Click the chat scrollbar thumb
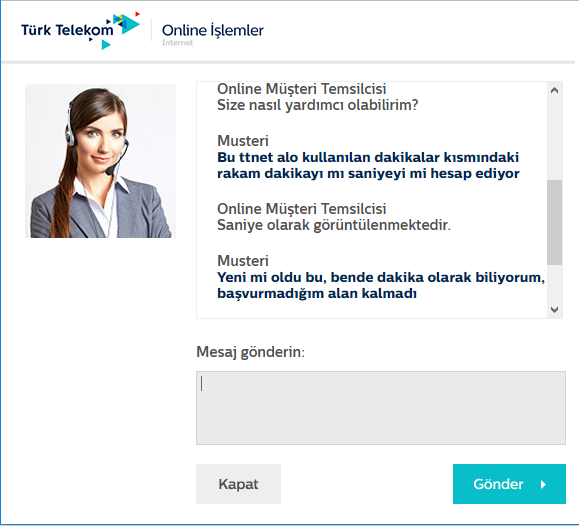Image resolution: width=579 pixels, height=526 pixels. (x=554, y=222)
